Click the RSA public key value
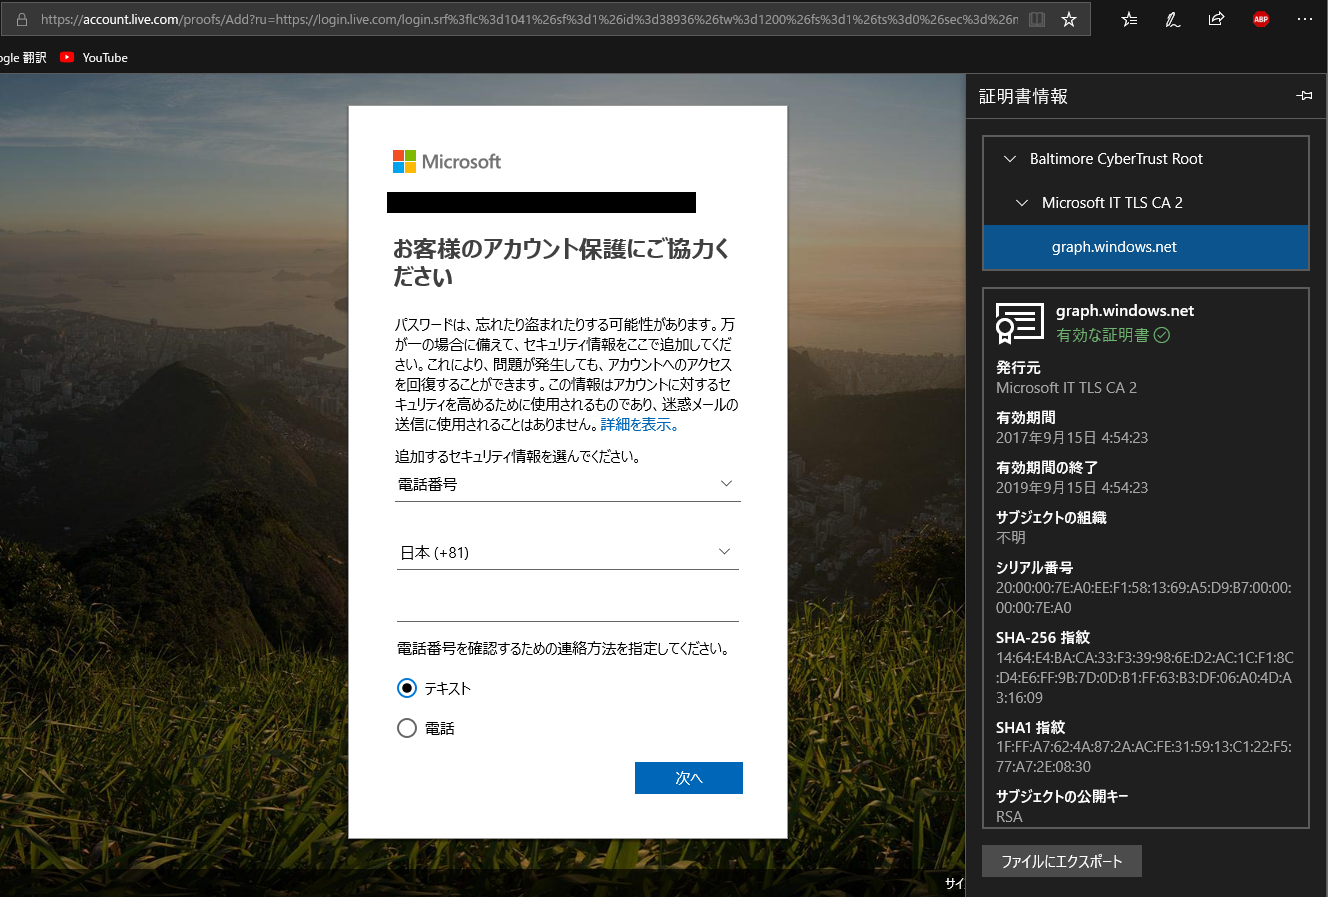Screen dimensions: 1328x897 pyautogui.click(x=1009, y=817)
